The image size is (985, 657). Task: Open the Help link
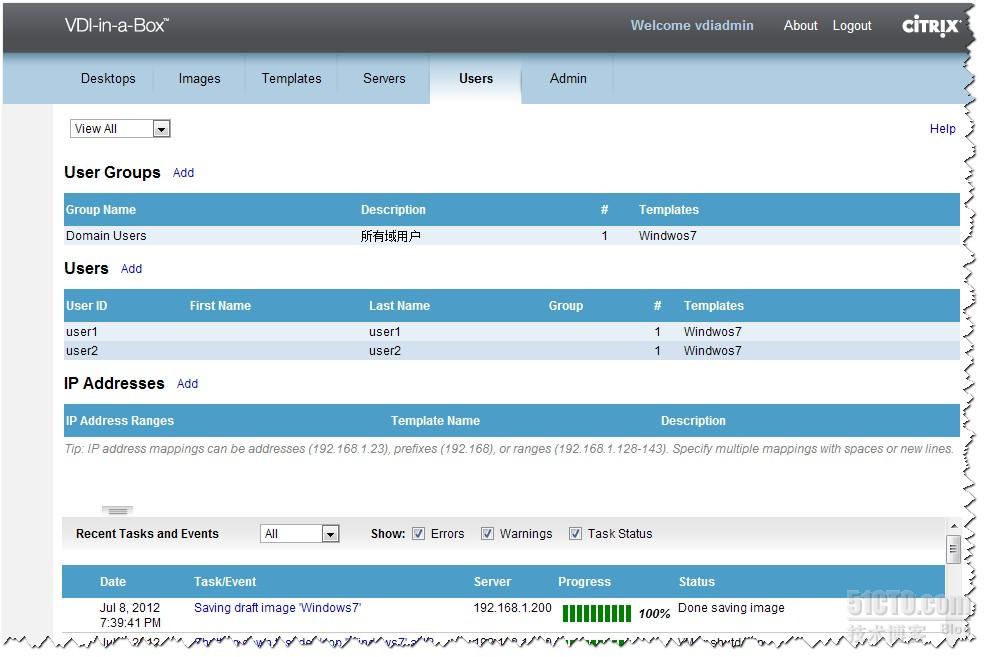point(942,129)
